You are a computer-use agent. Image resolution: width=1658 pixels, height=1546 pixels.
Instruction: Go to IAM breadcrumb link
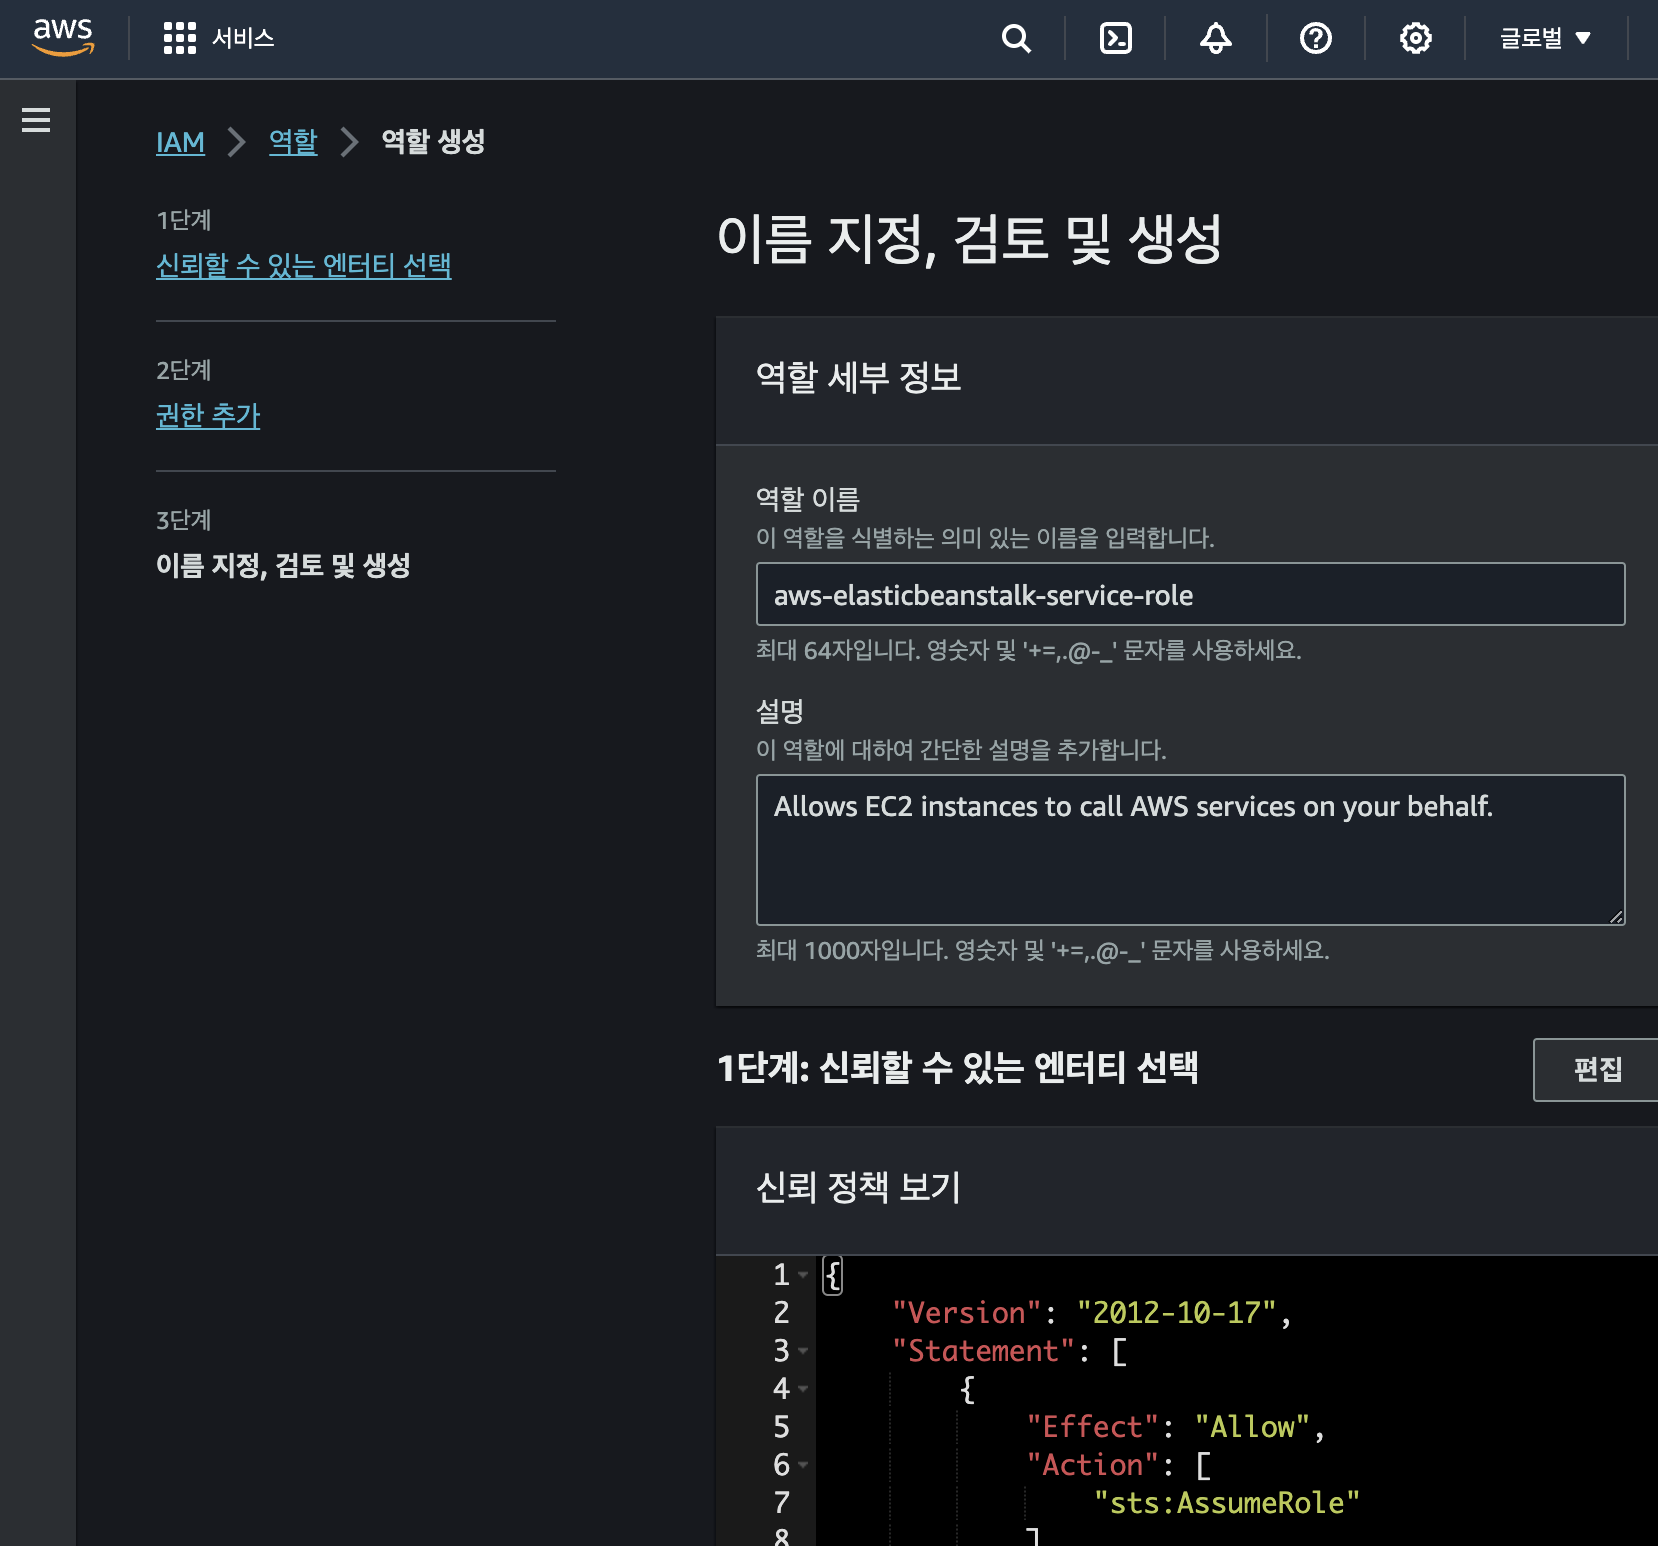tap(180, 142)
